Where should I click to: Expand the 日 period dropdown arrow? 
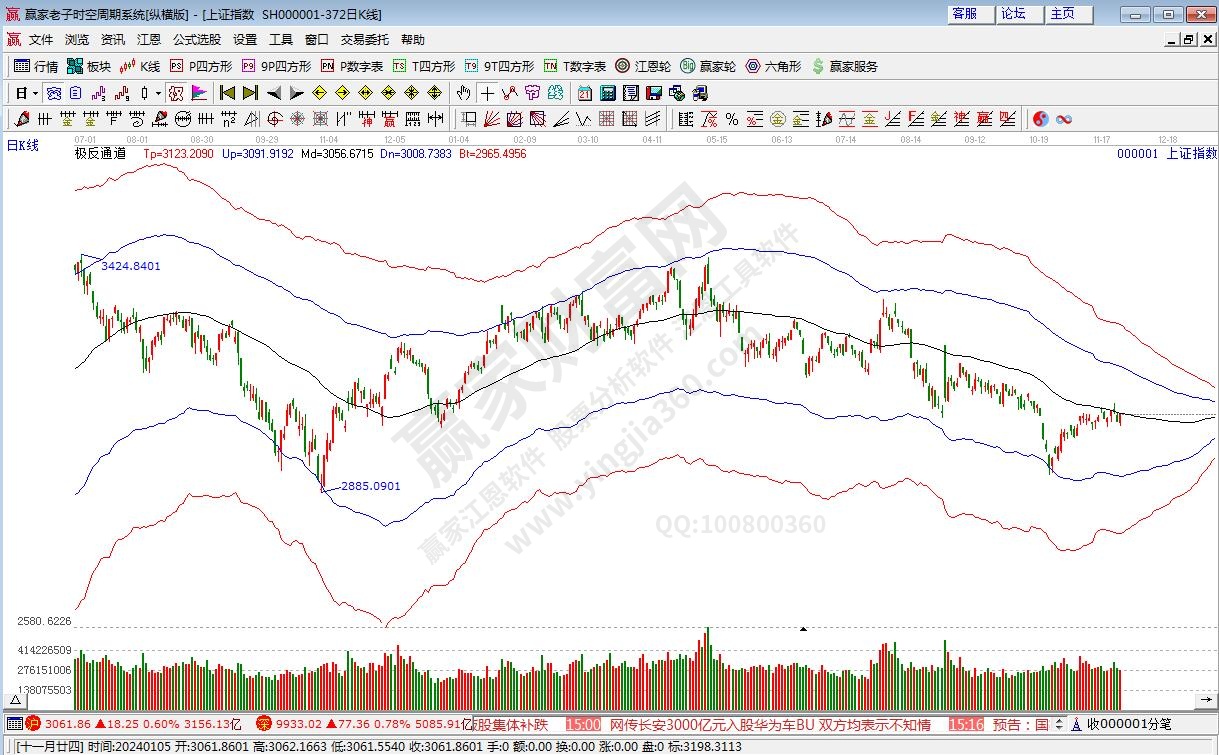[35, 93]
